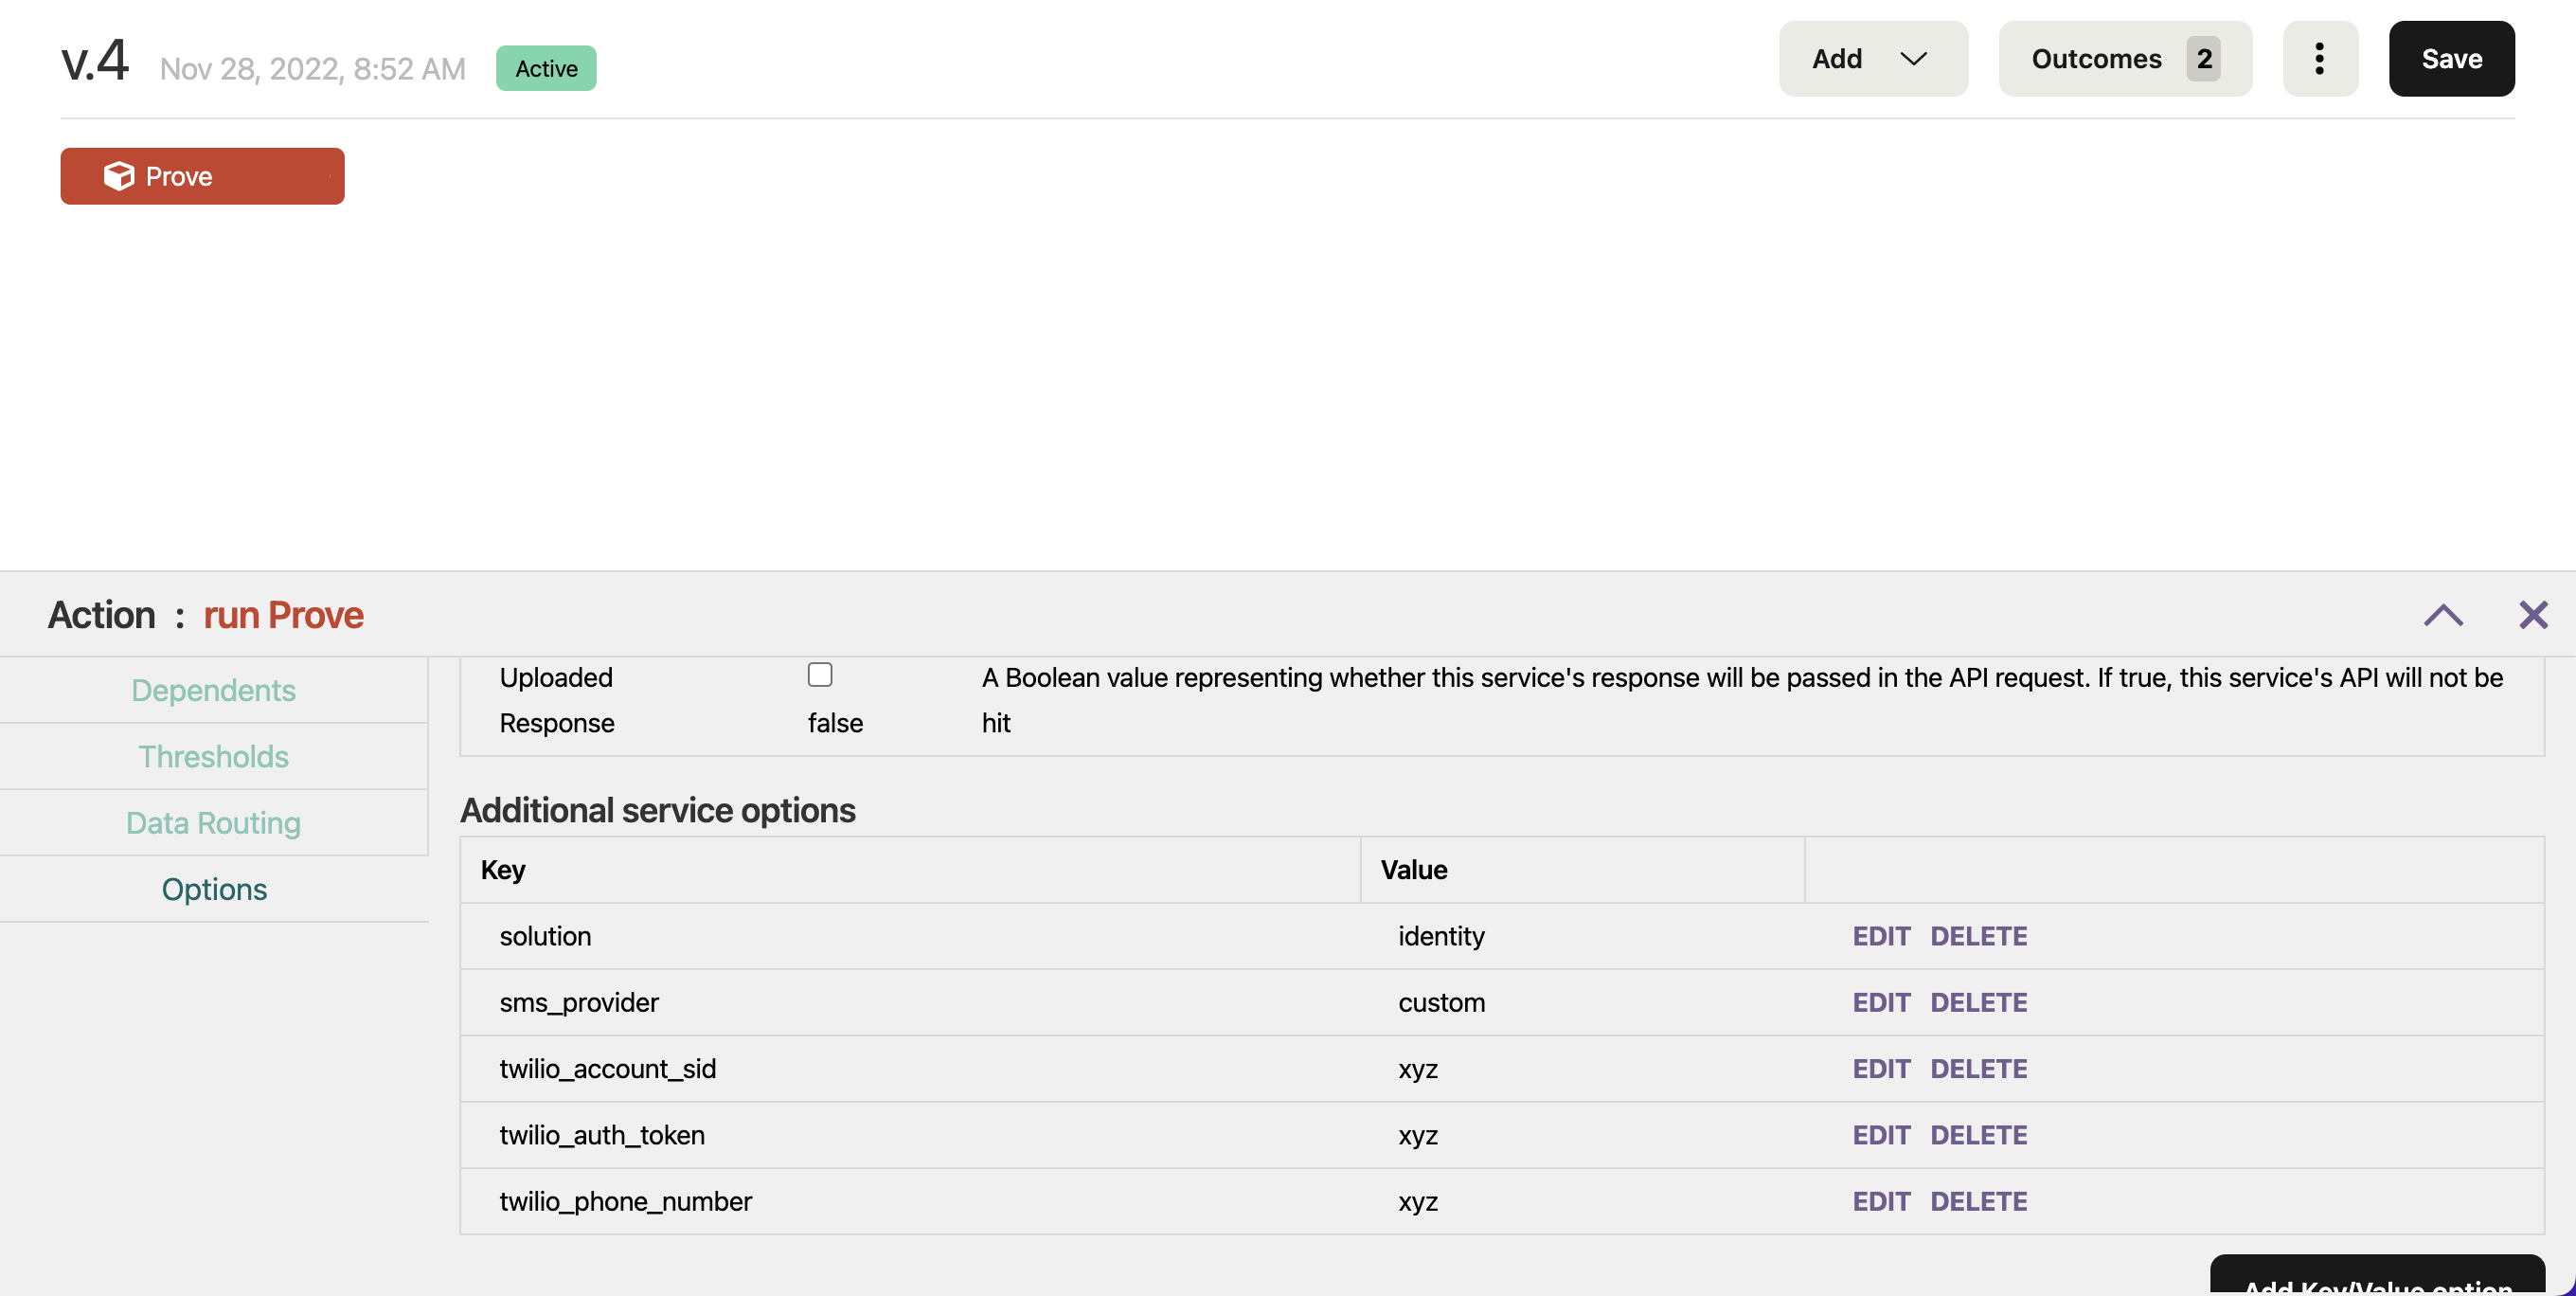Delete the twilio_account_sid option
The width and height of the screenshot is (2576, 1296).
coord(1978,1068)
